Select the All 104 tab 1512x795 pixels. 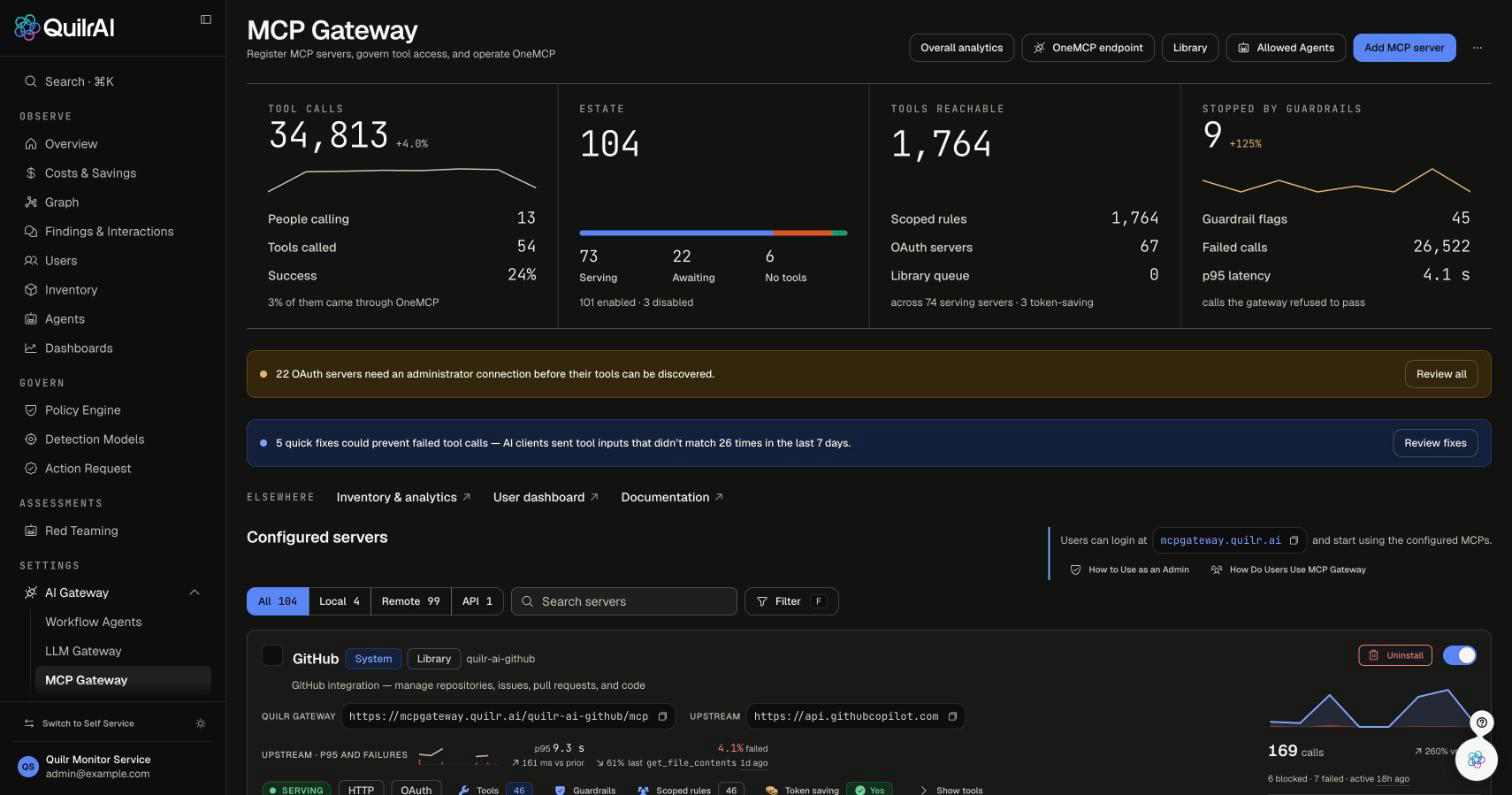click(278, 601)
